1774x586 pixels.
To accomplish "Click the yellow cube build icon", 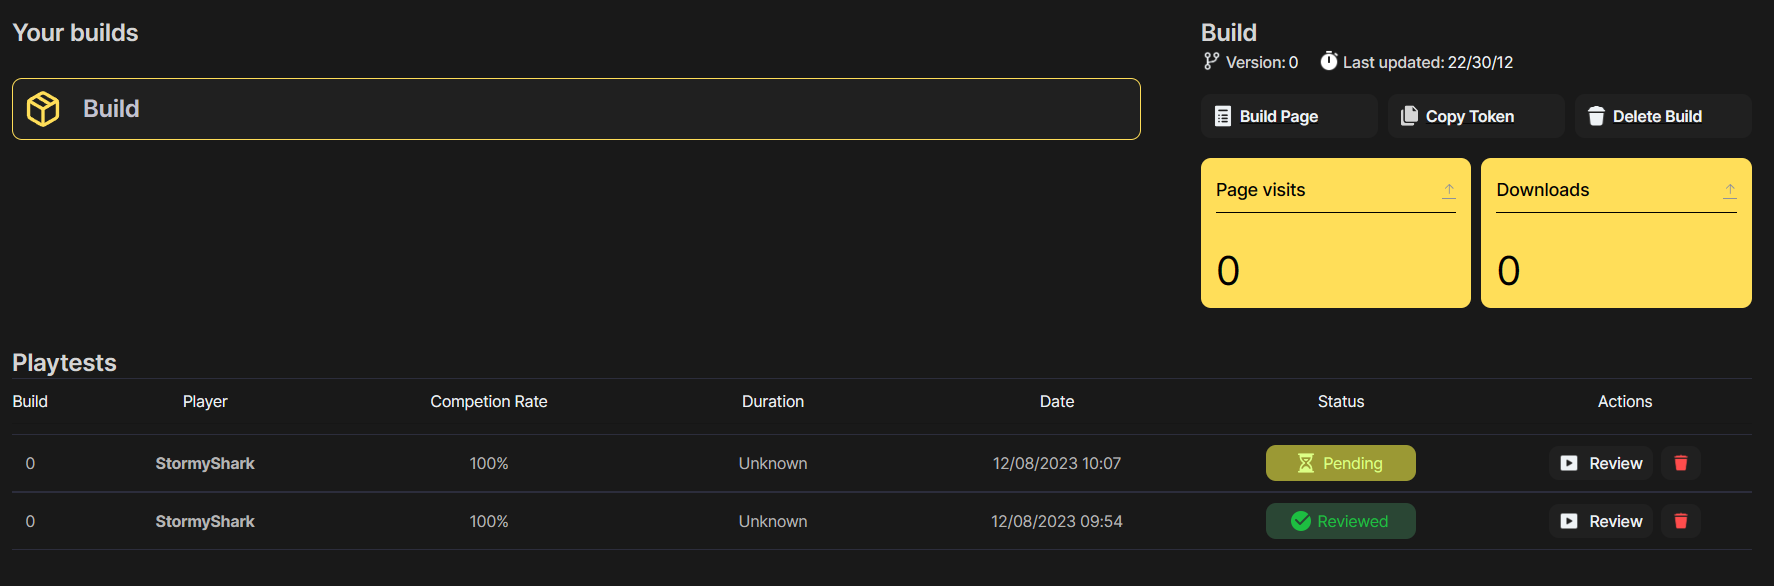I will click(43, 109).
